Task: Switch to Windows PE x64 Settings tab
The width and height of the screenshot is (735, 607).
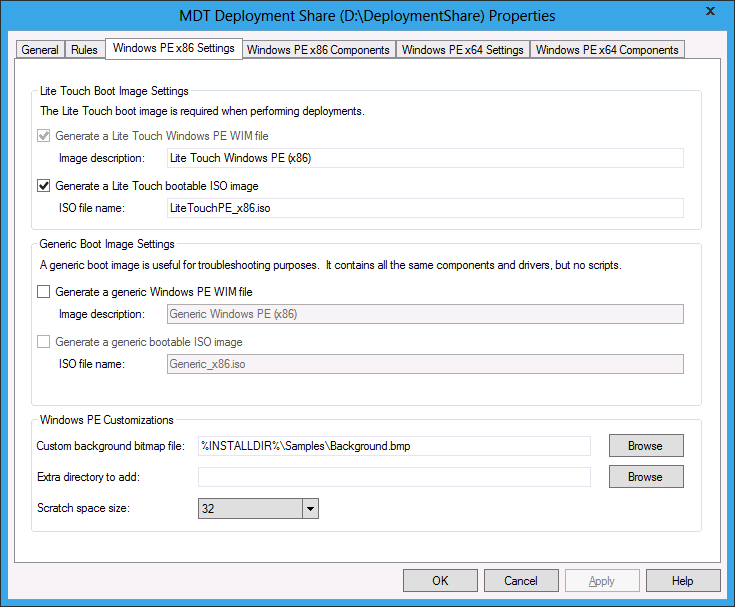Action: [463, 50]
